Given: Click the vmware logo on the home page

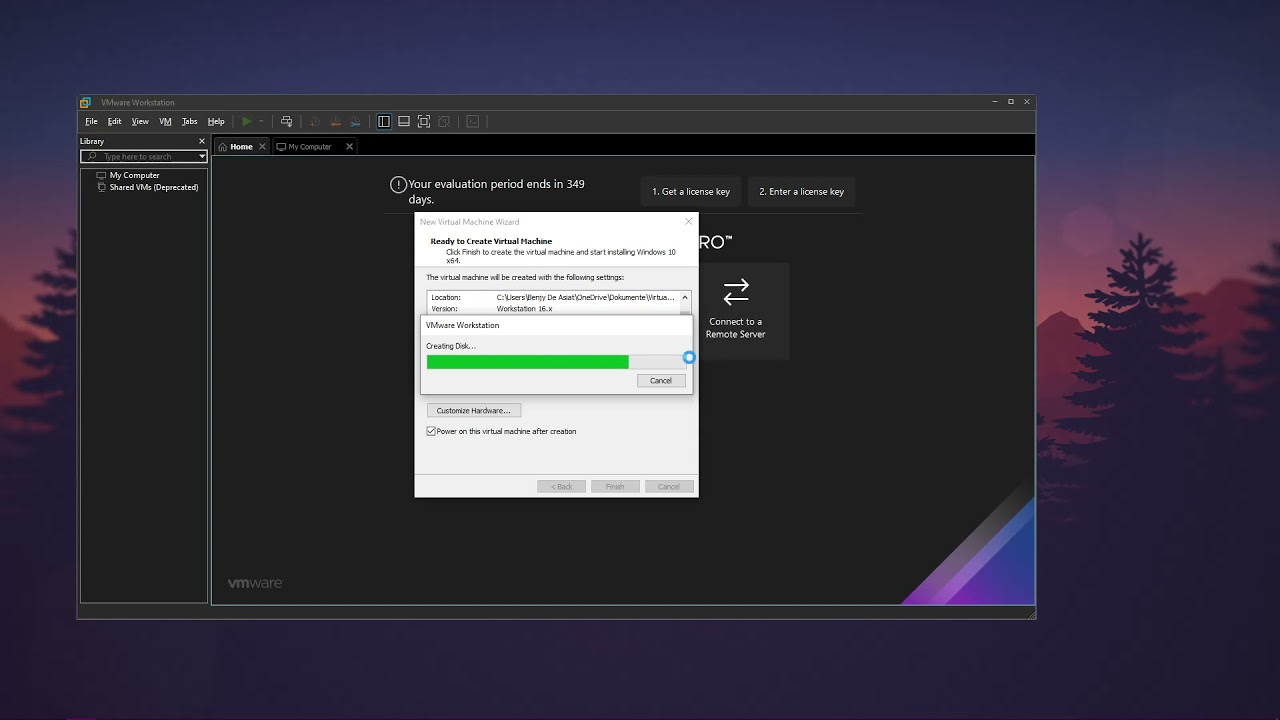Looking at the screenshot, I should 255,583.
